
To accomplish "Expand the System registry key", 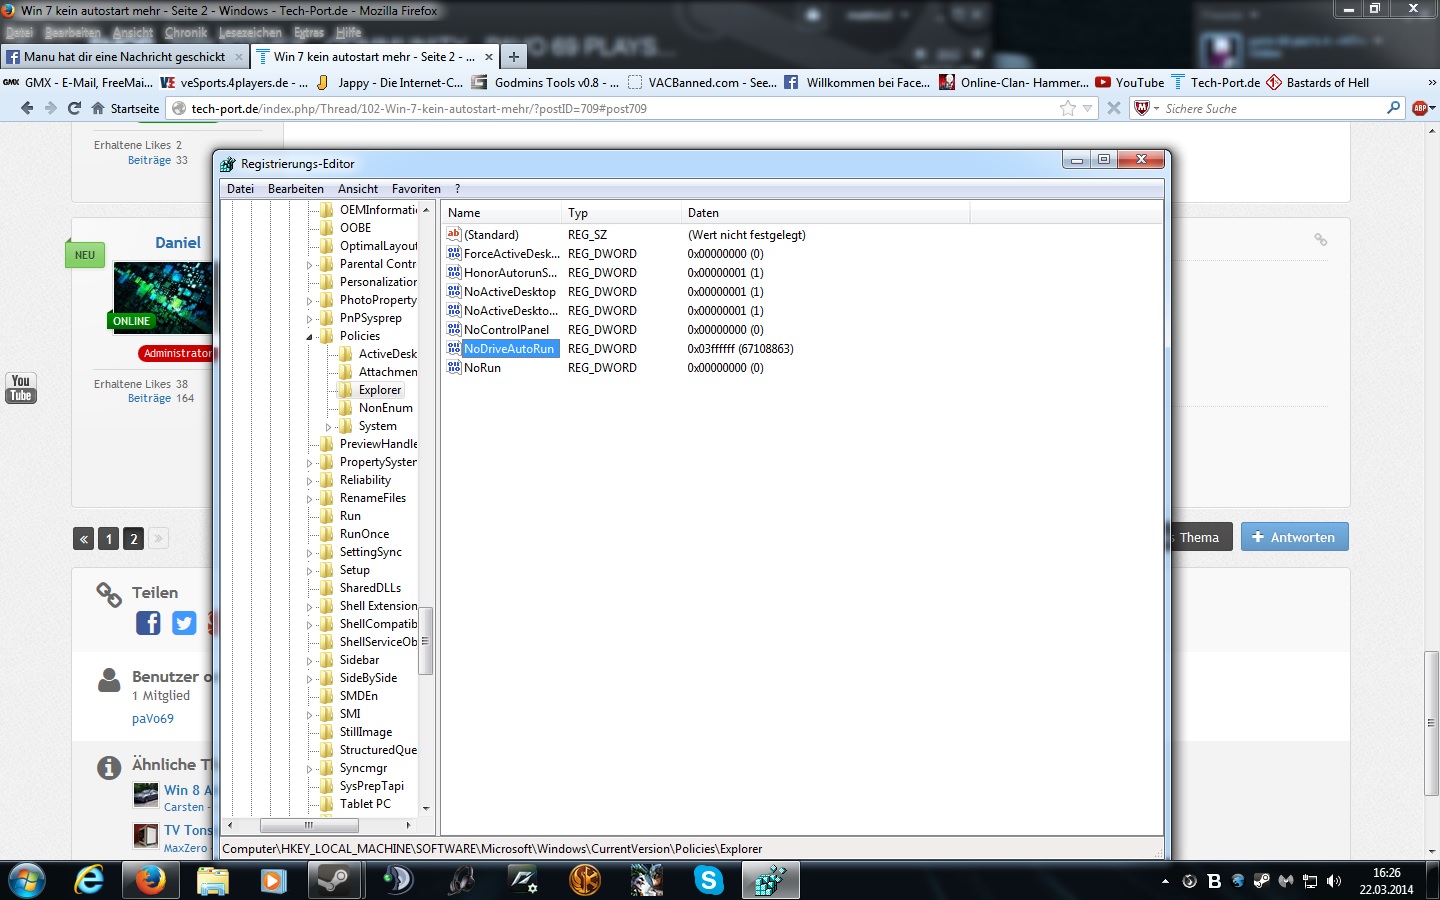I will (x=328, y=427).
